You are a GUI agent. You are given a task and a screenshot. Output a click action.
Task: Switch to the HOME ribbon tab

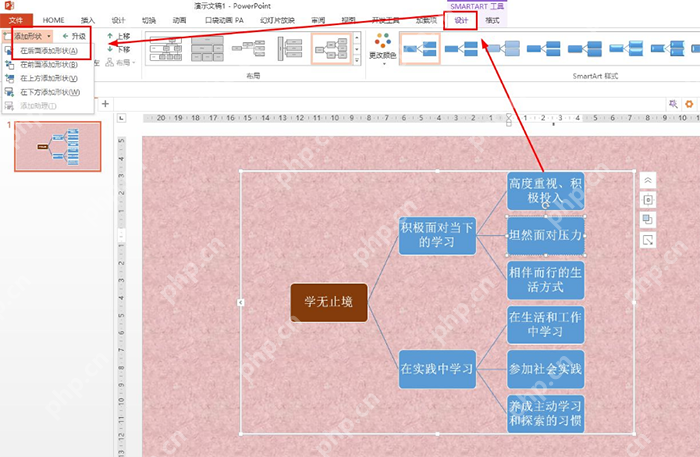click(54, 20)
